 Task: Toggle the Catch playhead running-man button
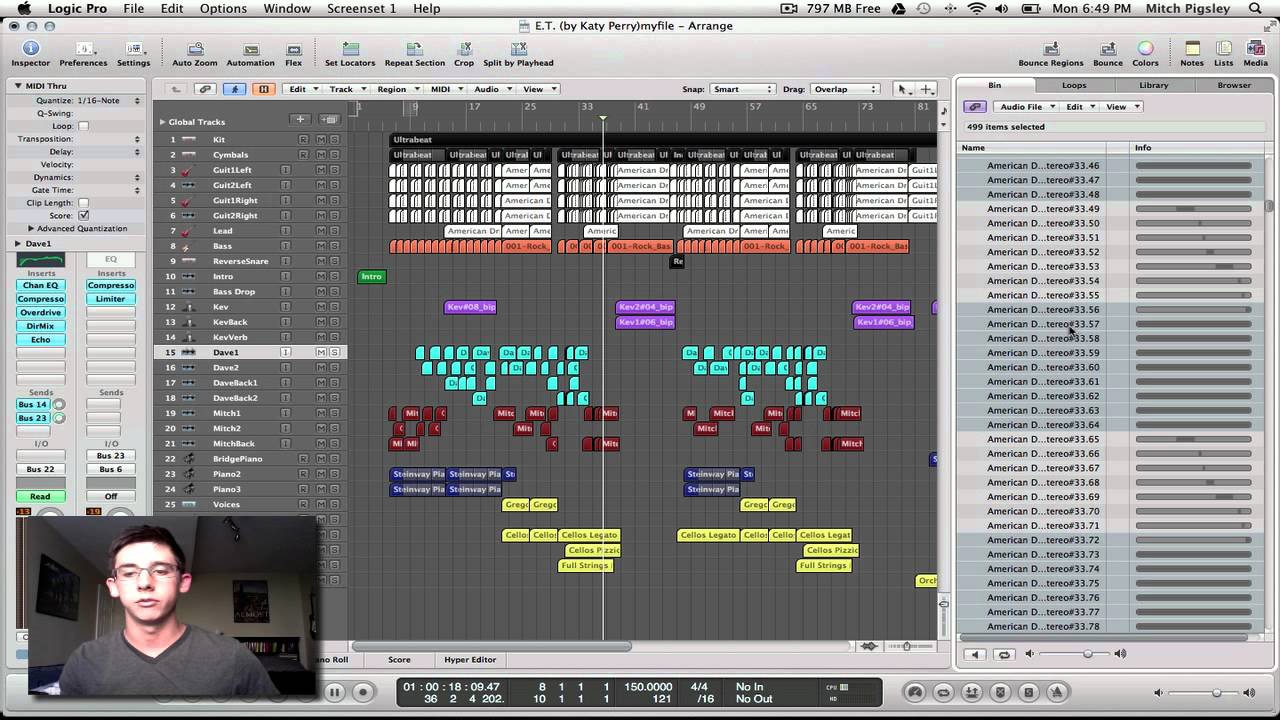coord(234,89)
